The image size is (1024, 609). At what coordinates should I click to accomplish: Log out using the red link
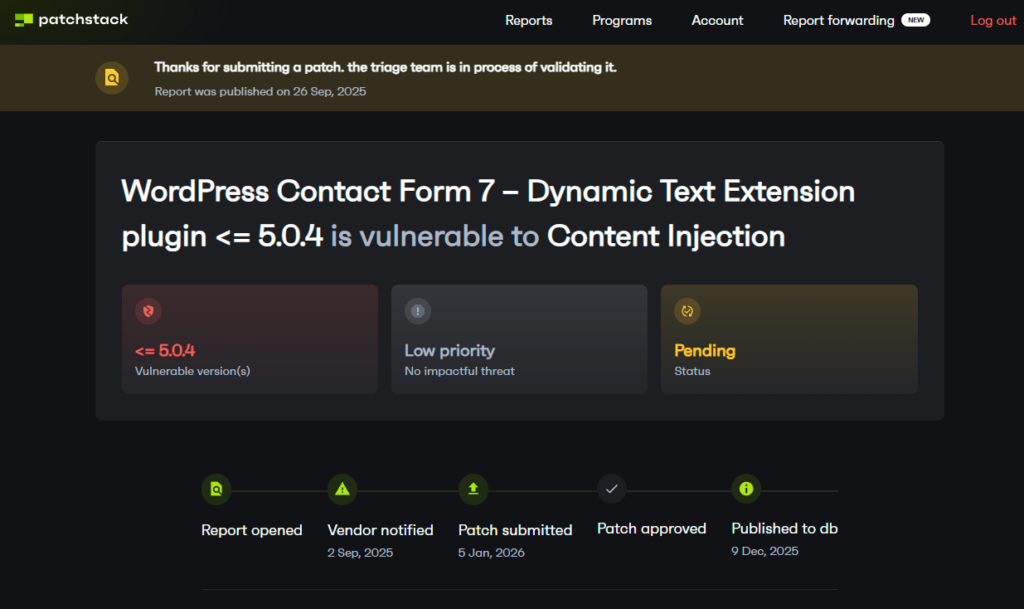[x=993, y=20]
